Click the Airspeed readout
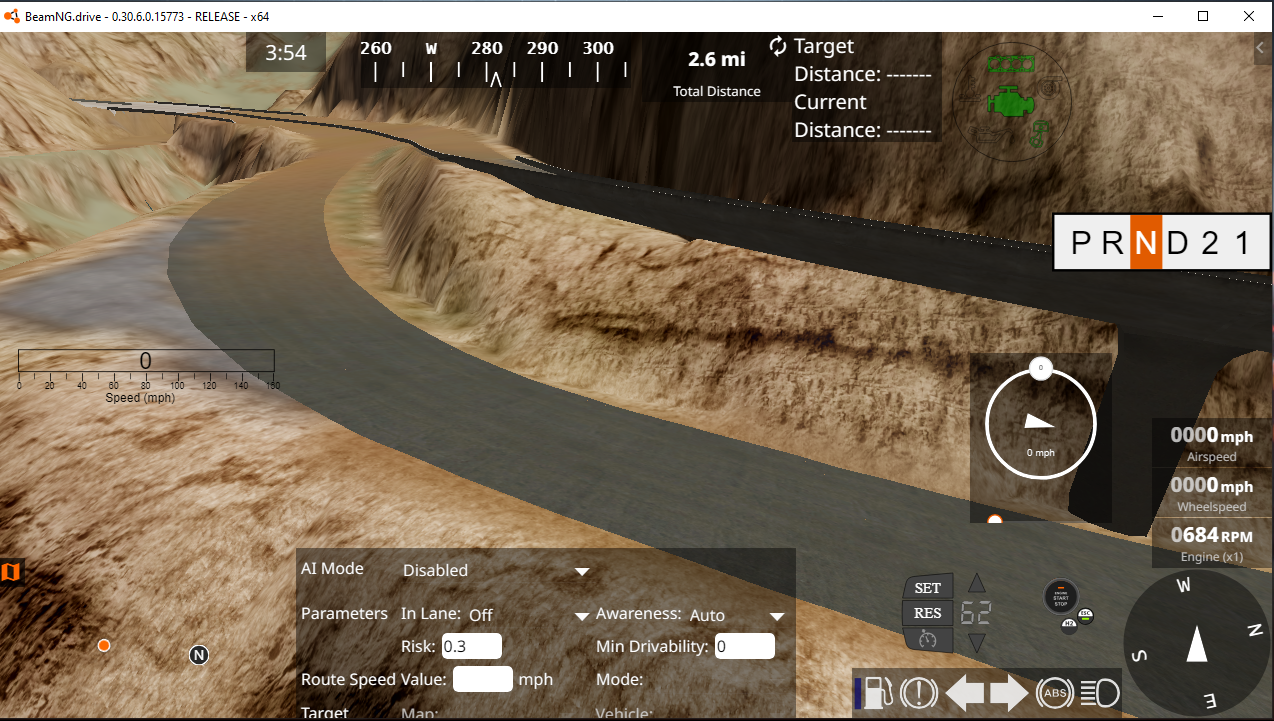The image size is (1274, 721). [x=1212, y=443]
